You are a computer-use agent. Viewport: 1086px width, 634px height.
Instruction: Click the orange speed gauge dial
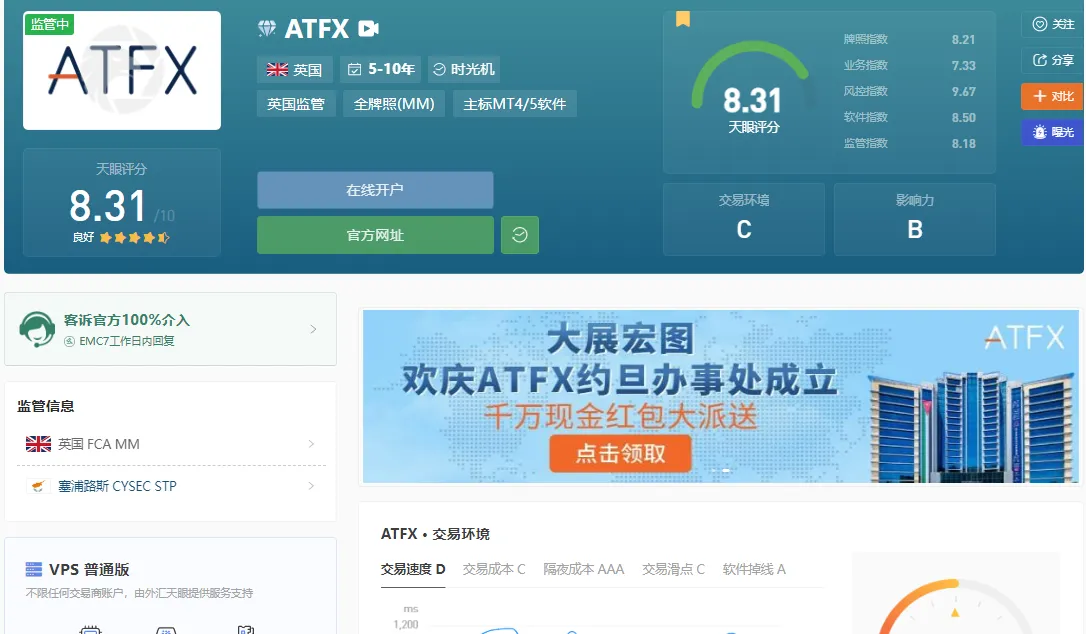956,606
